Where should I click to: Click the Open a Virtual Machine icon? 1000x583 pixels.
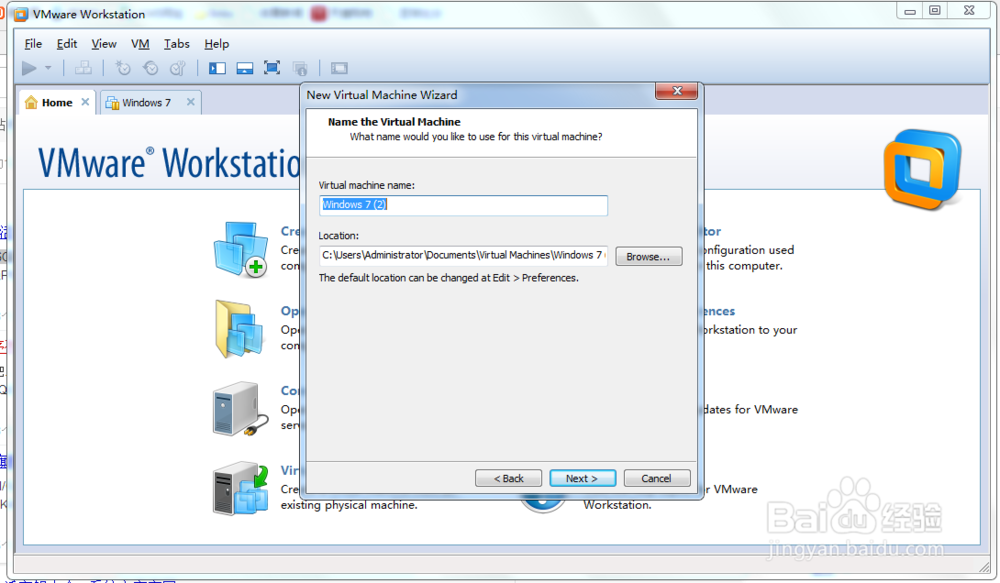pos(240,328)
